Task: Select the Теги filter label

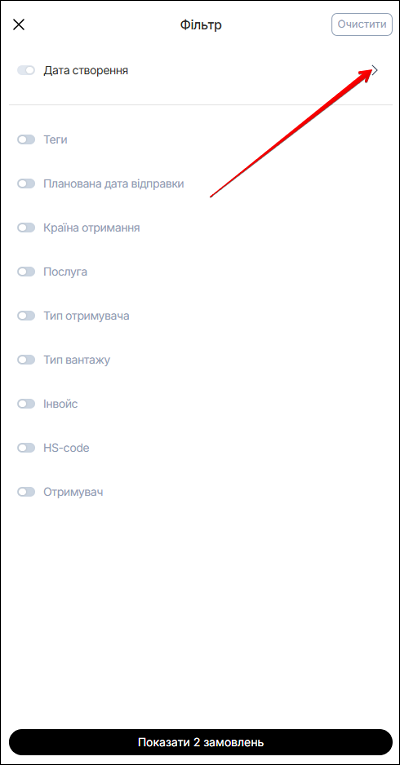Action: coord(56,140)
